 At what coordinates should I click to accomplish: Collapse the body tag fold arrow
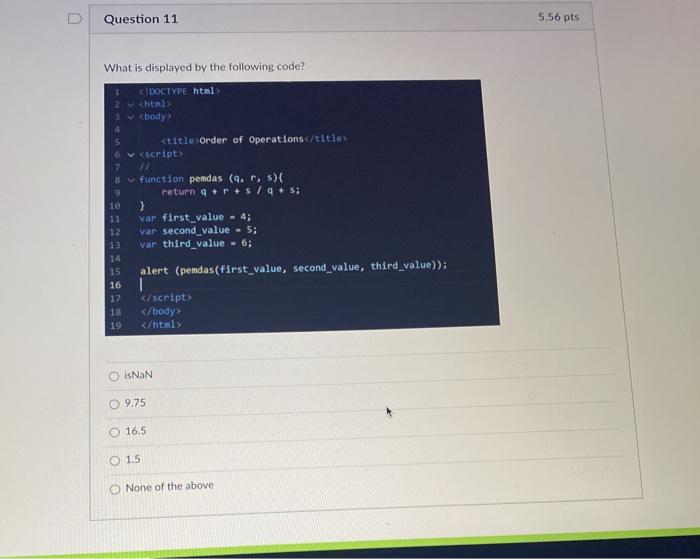coord(130,117)
